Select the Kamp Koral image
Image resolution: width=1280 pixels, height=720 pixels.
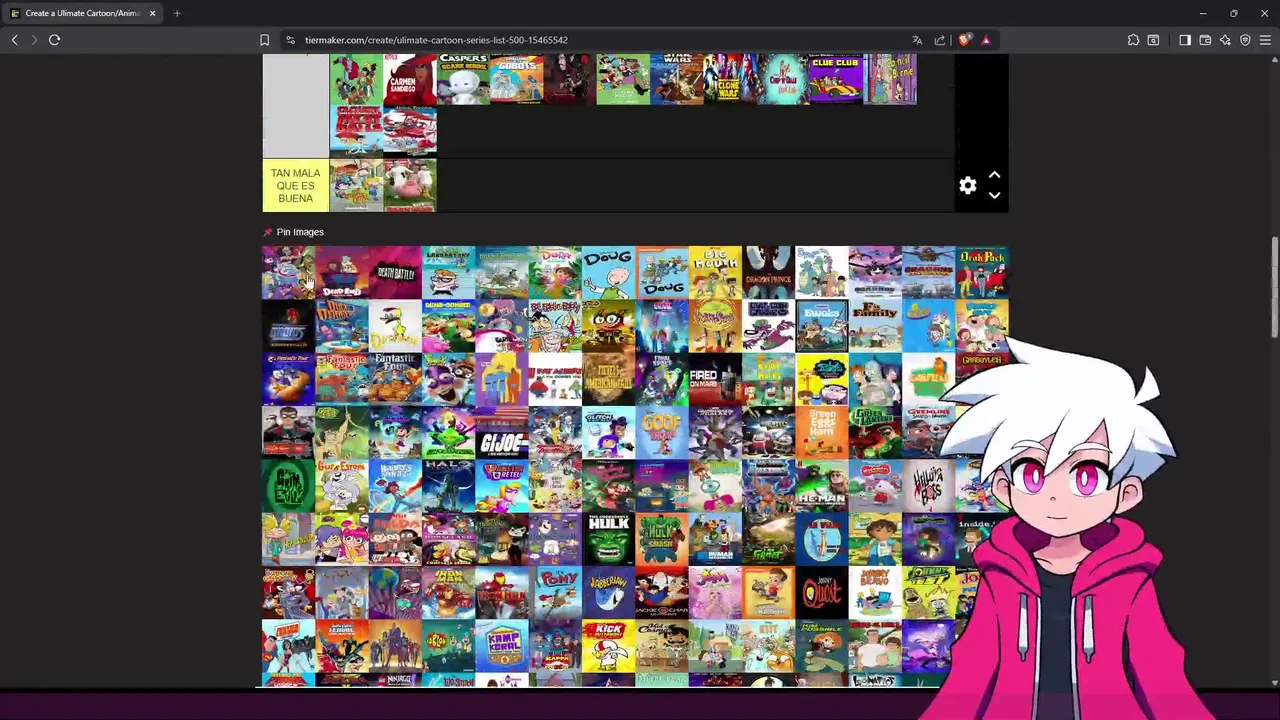click(502, 646)
